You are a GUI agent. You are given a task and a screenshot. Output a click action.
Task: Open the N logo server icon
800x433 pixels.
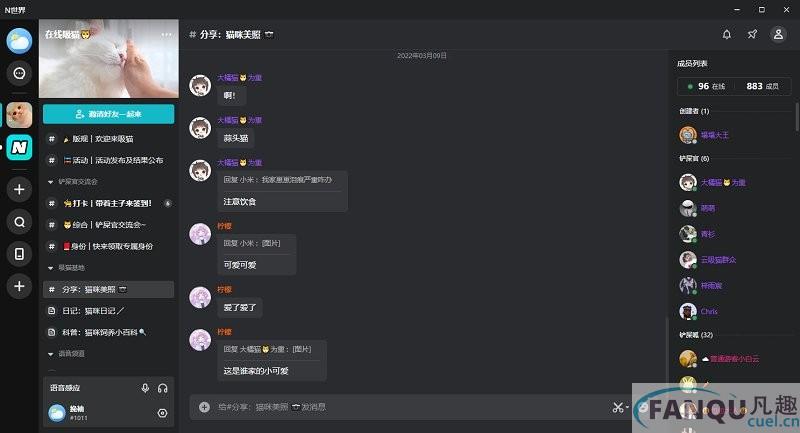pos(19,147)
